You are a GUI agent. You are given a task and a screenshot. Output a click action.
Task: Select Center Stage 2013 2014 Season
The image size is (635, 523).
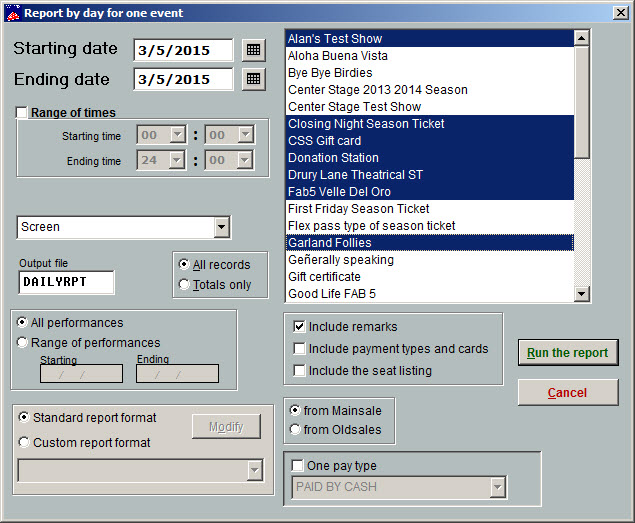pyautogui.click(x=430, y=90)
